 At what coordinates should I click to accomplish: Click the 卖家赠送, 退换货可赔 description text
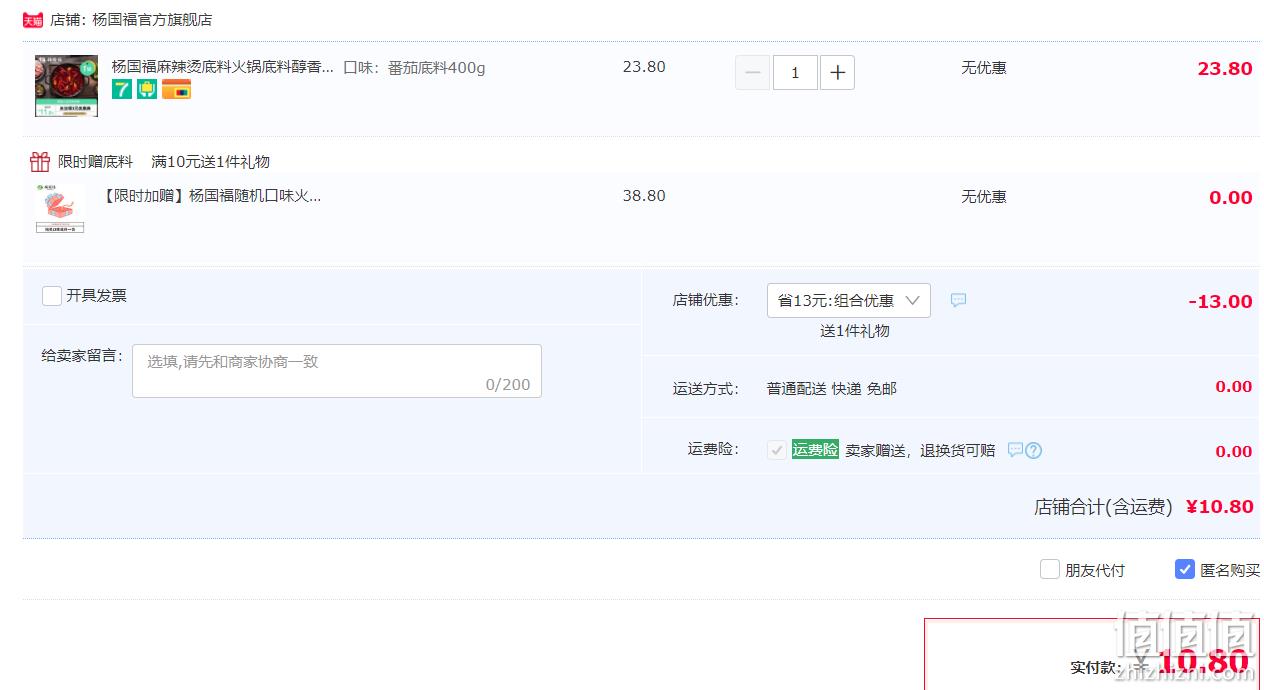(920, 450)
